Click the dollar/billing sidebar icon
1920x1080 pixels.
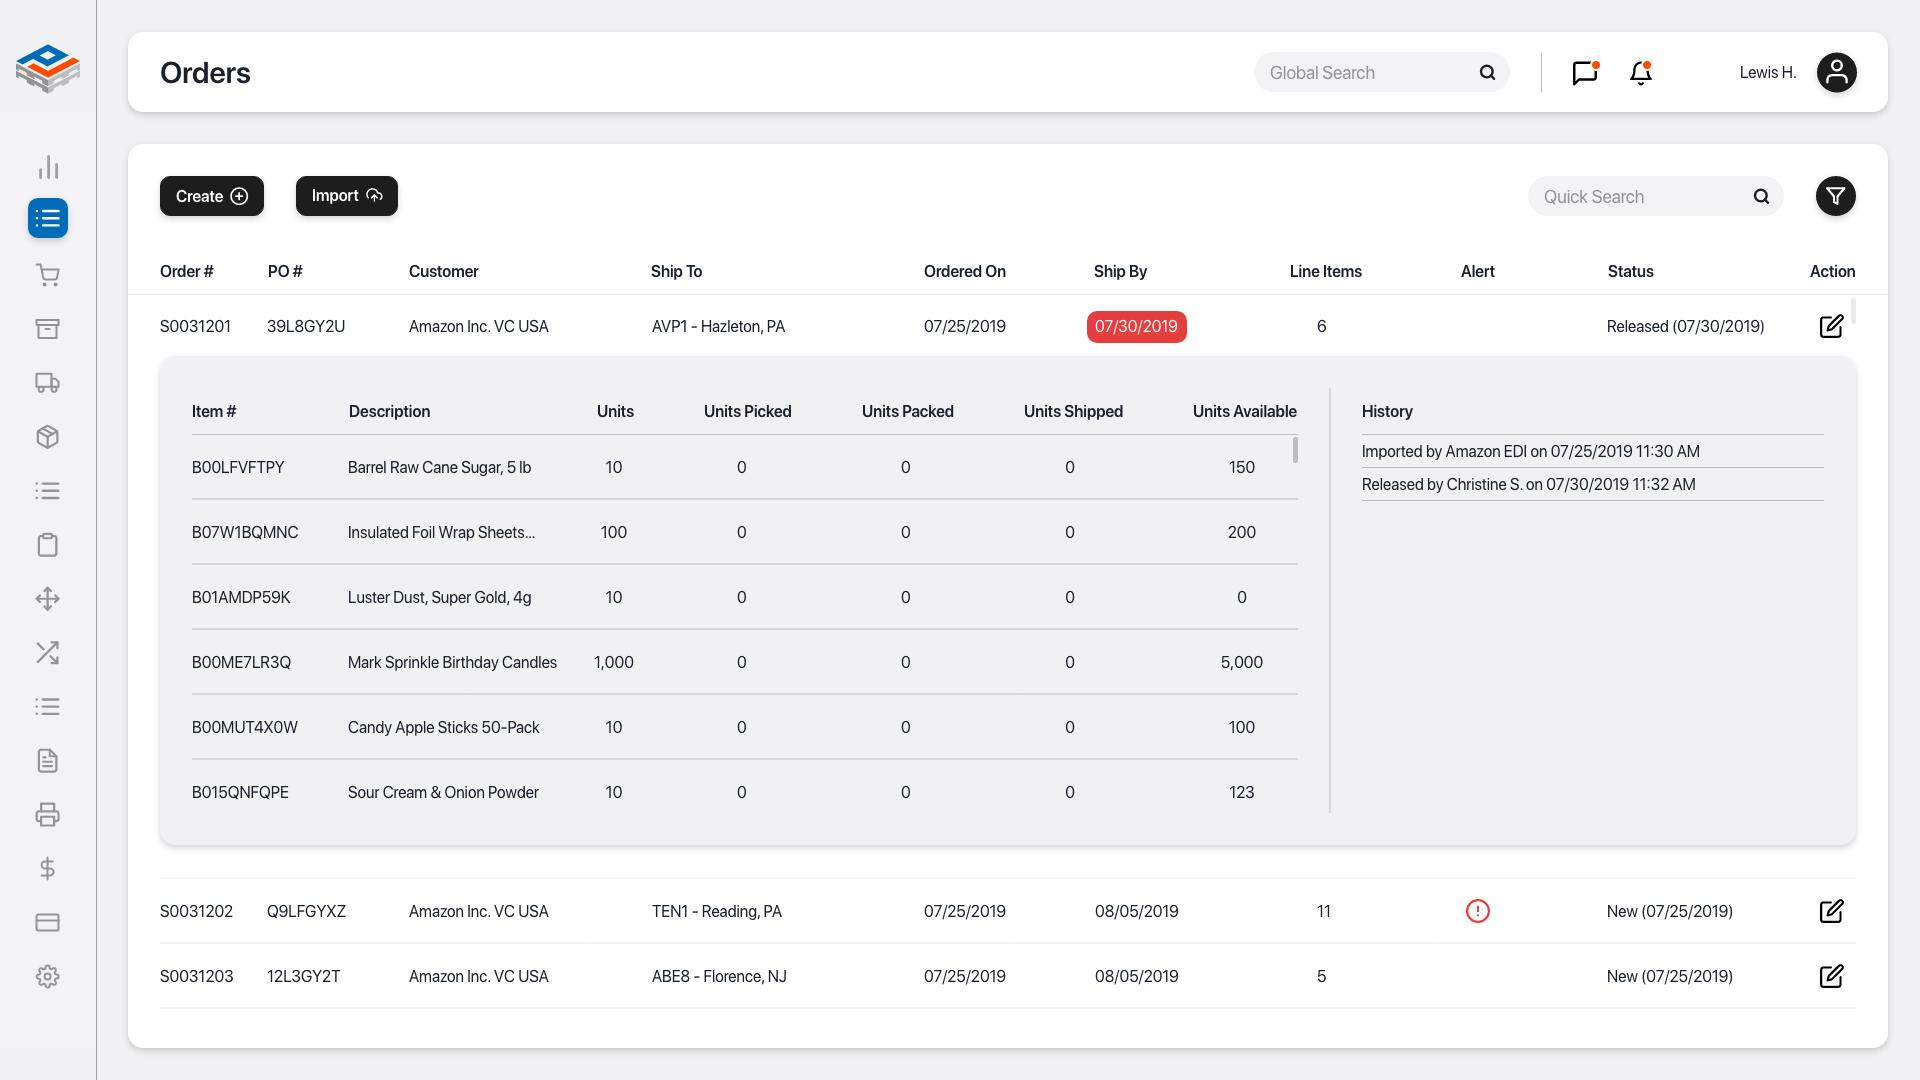coord(47,868)
